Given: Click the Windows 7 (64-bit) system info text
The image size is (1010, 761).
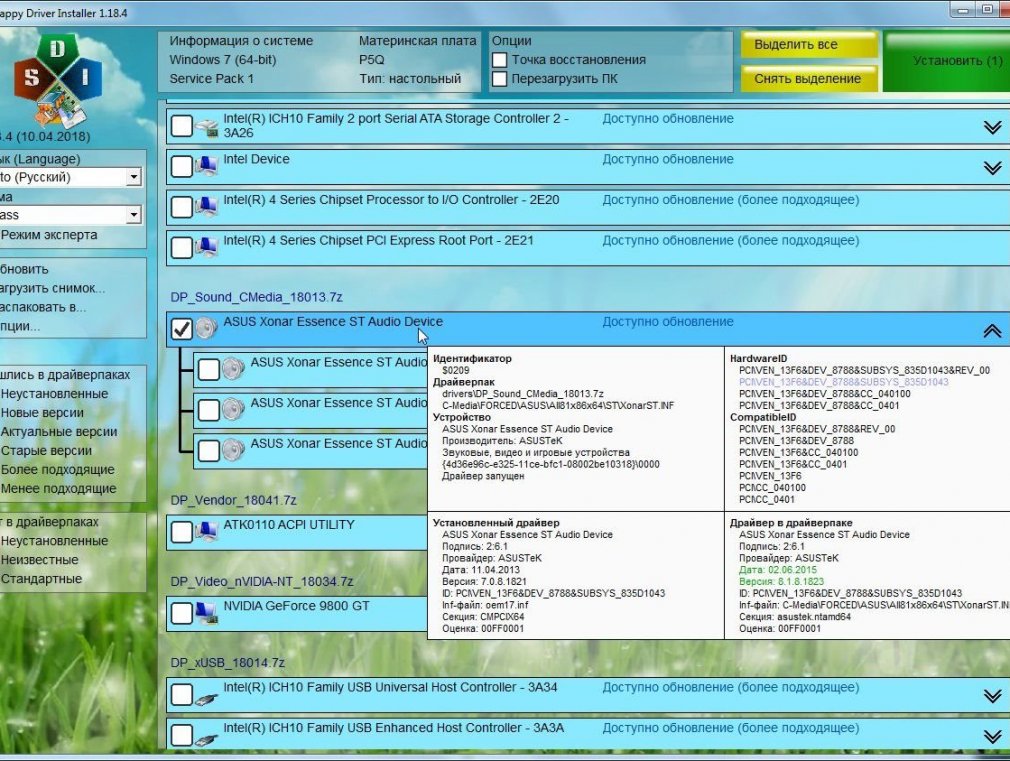Looking at the screenshot, I should [223, 60].
